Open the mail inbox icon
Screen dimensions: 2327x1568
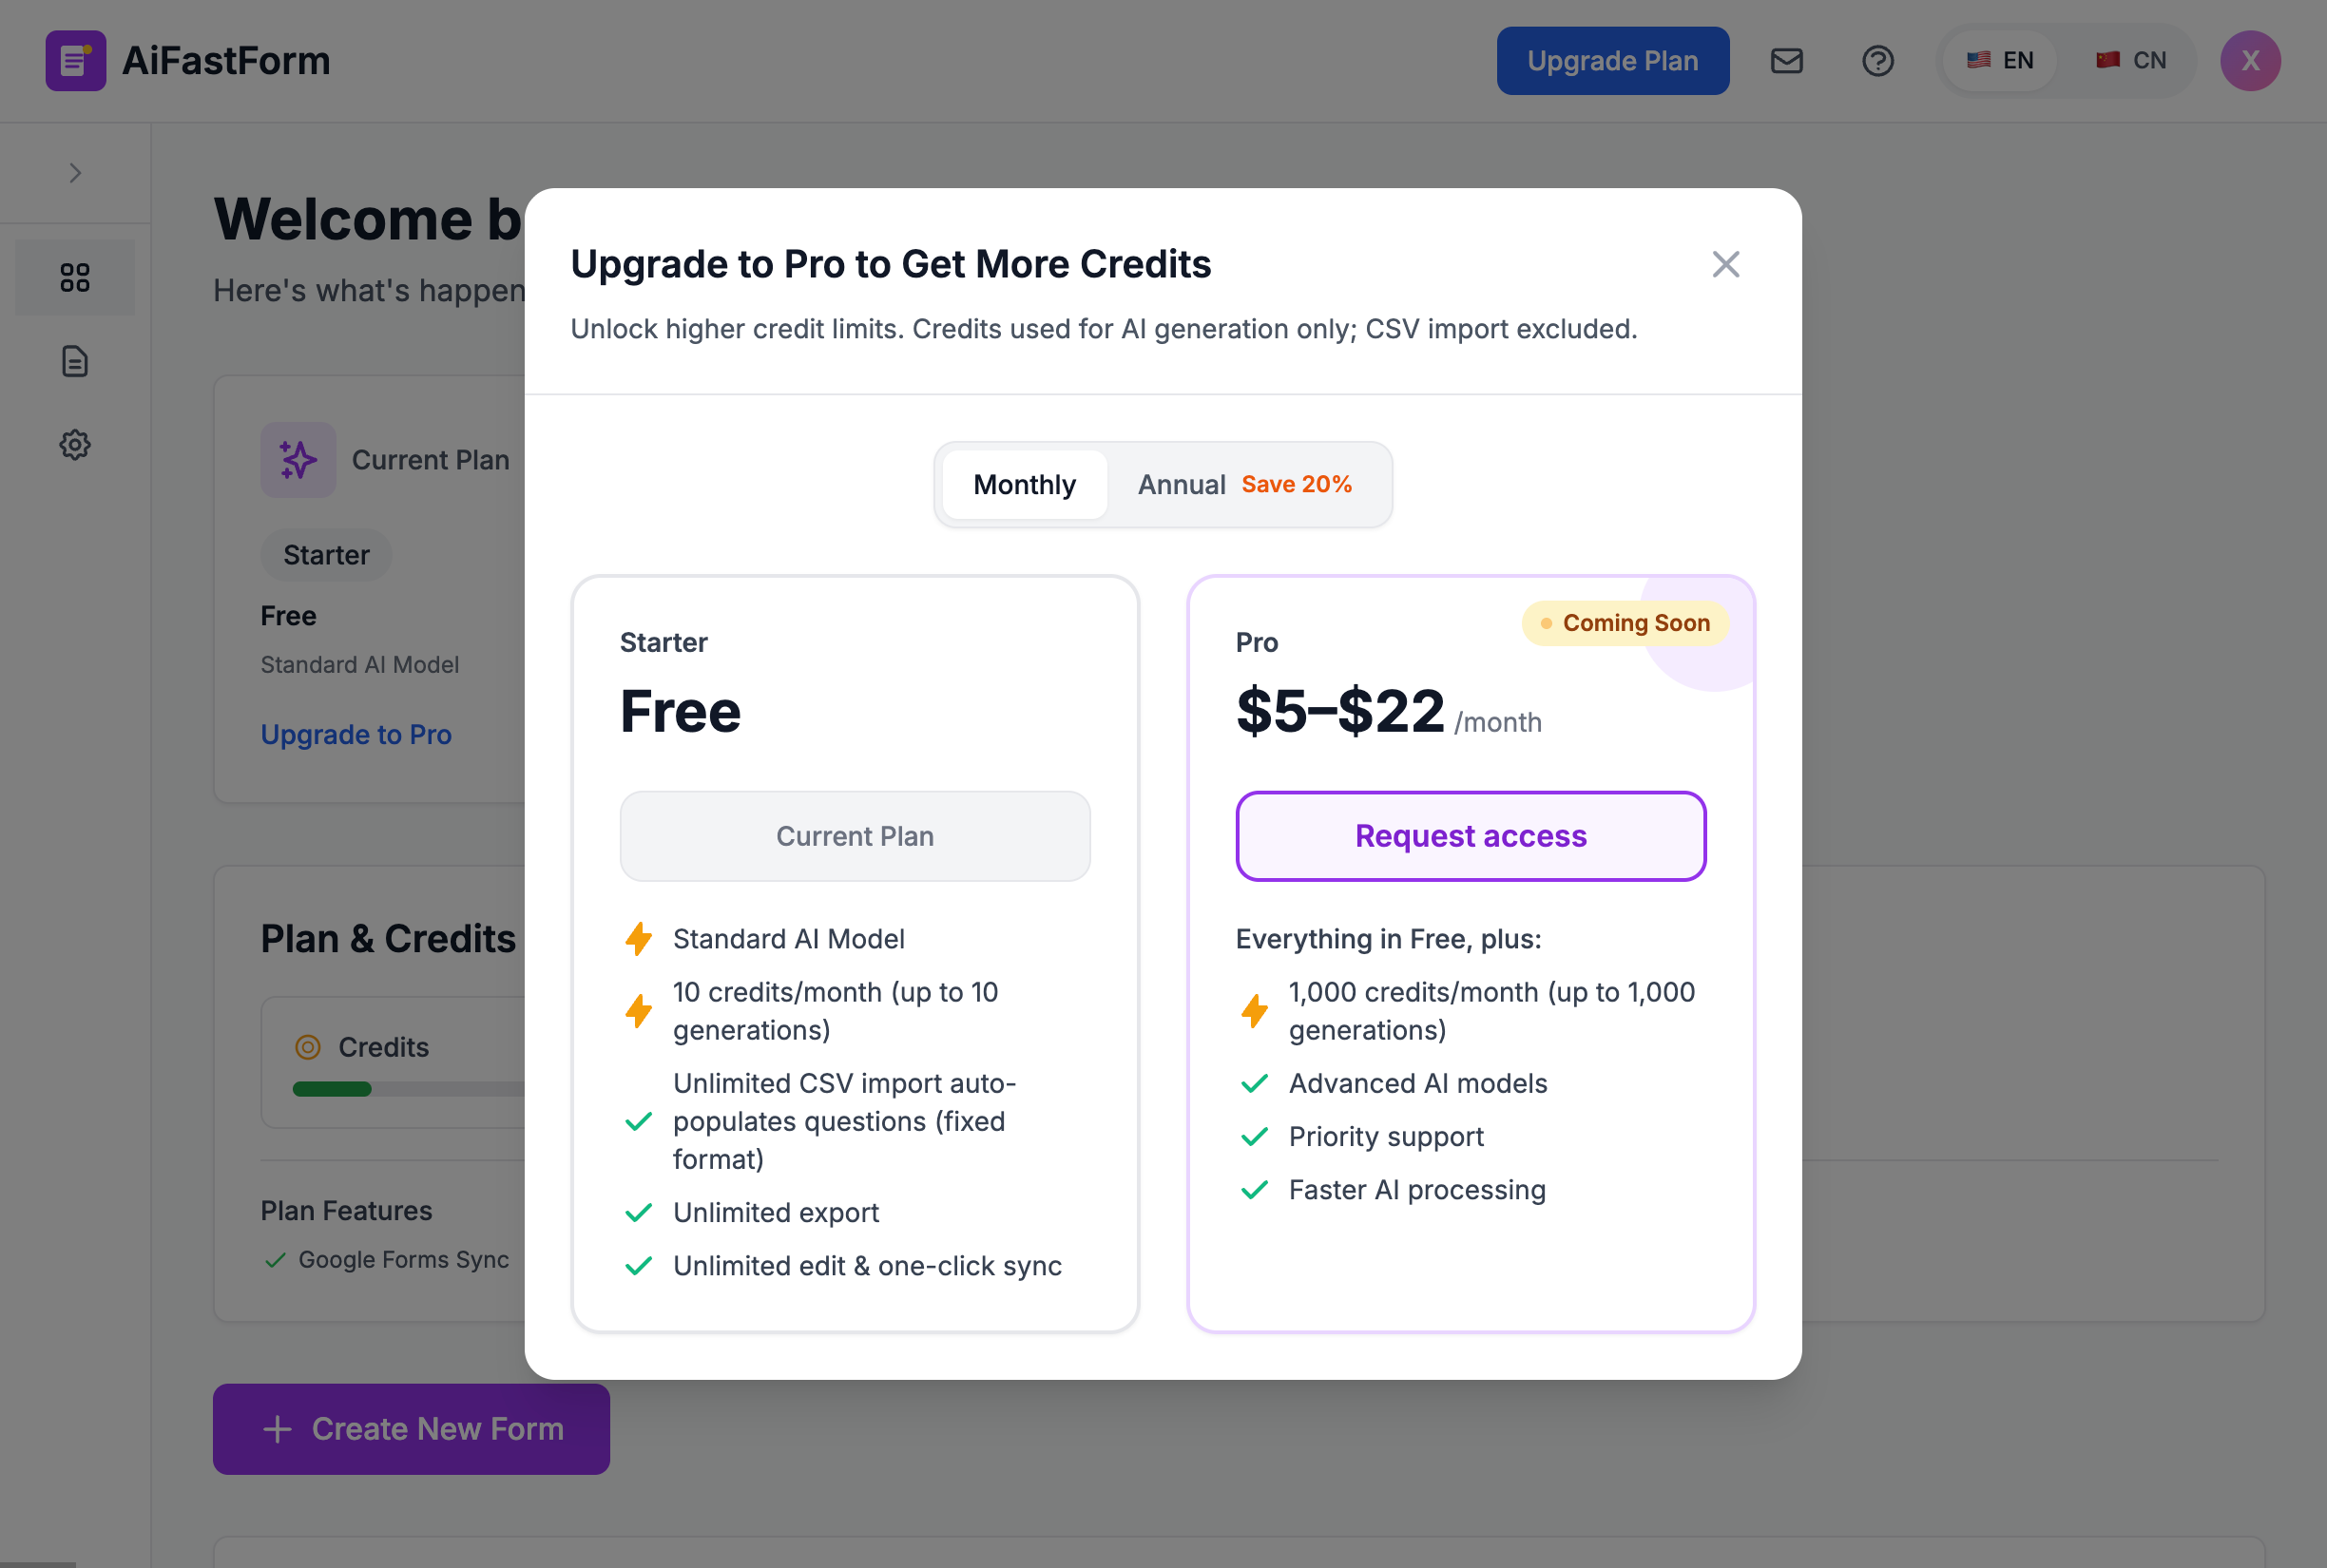point(1786,61)
